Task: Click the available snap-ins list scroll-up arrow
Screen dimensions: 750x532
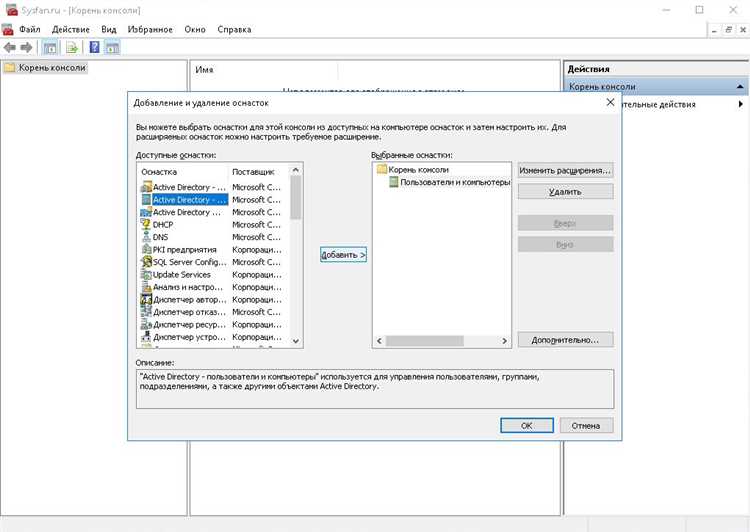Action: click(296, 170)
